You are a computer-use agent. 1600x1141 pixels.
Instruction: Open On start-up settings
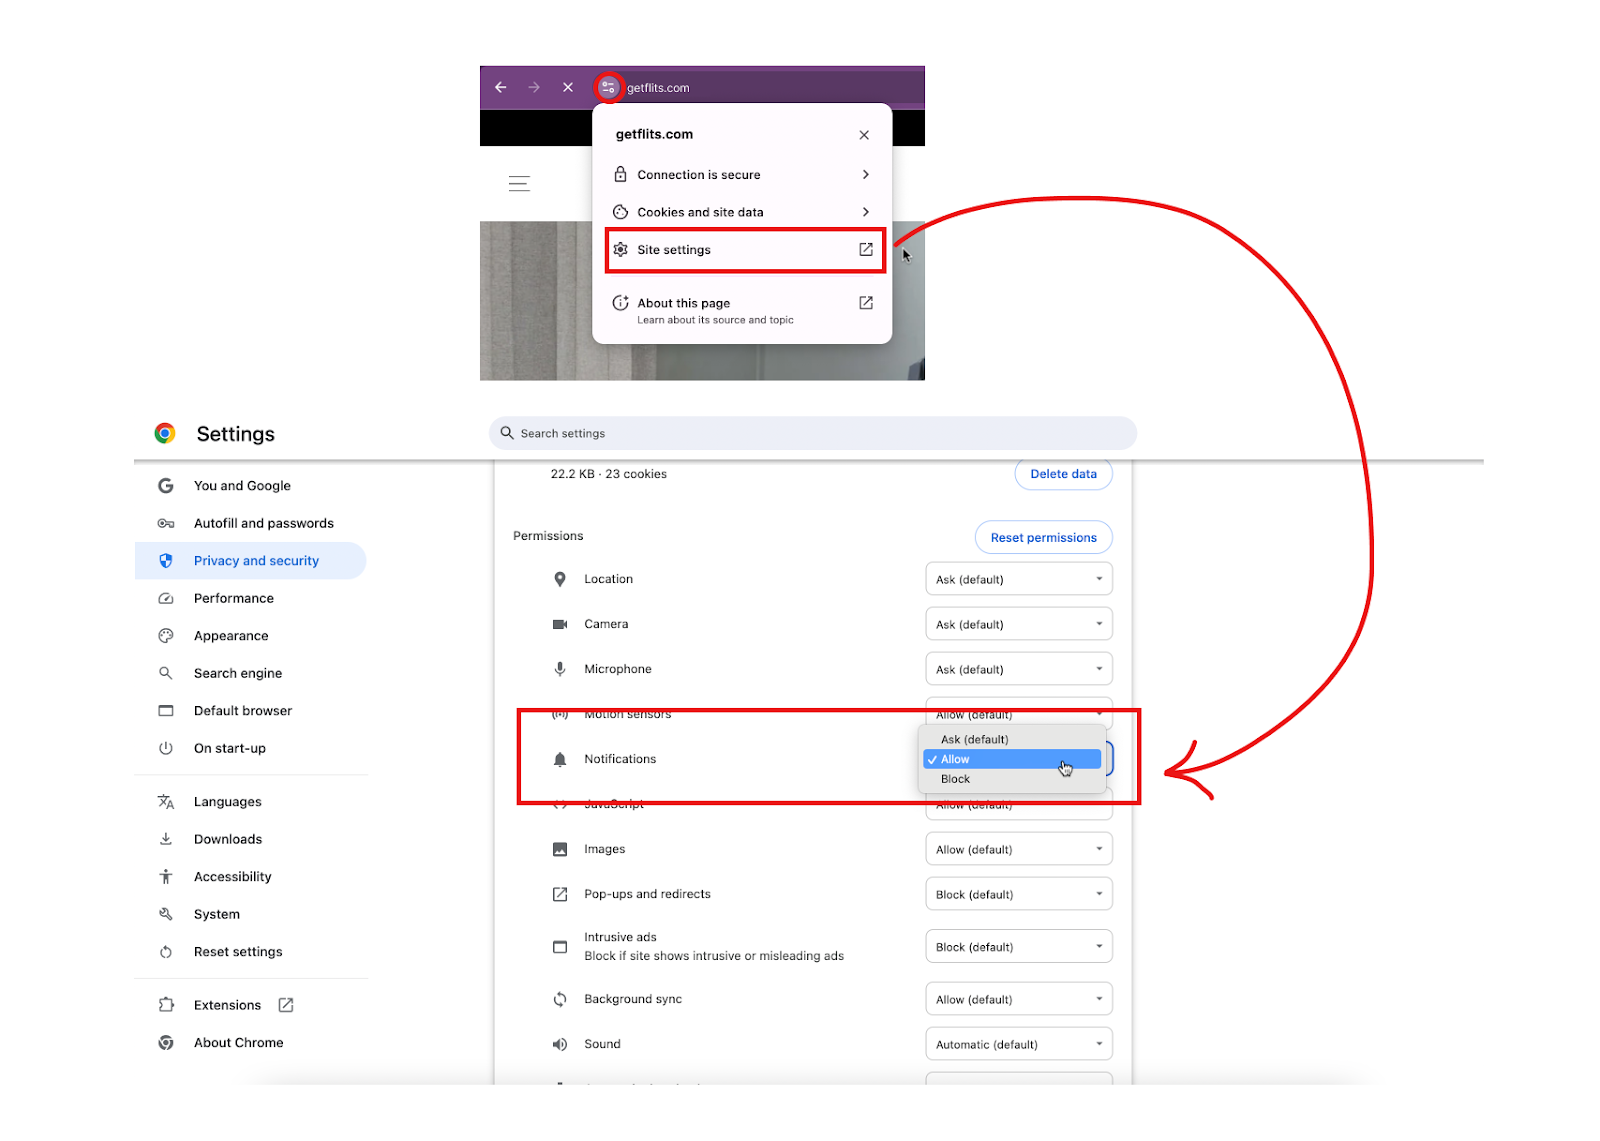coord(250,748)
